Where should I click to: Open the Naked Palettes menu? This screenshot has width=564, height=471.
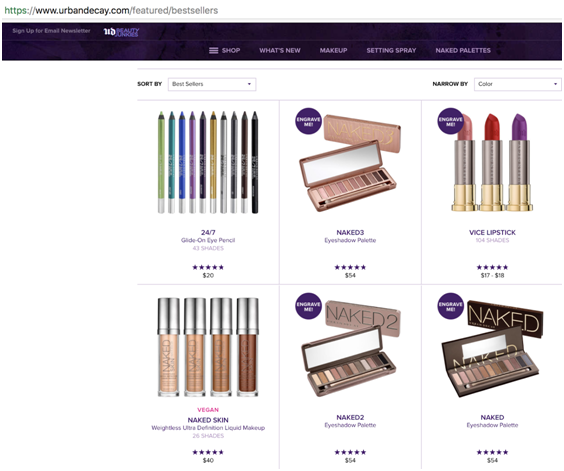click(463, 51)
